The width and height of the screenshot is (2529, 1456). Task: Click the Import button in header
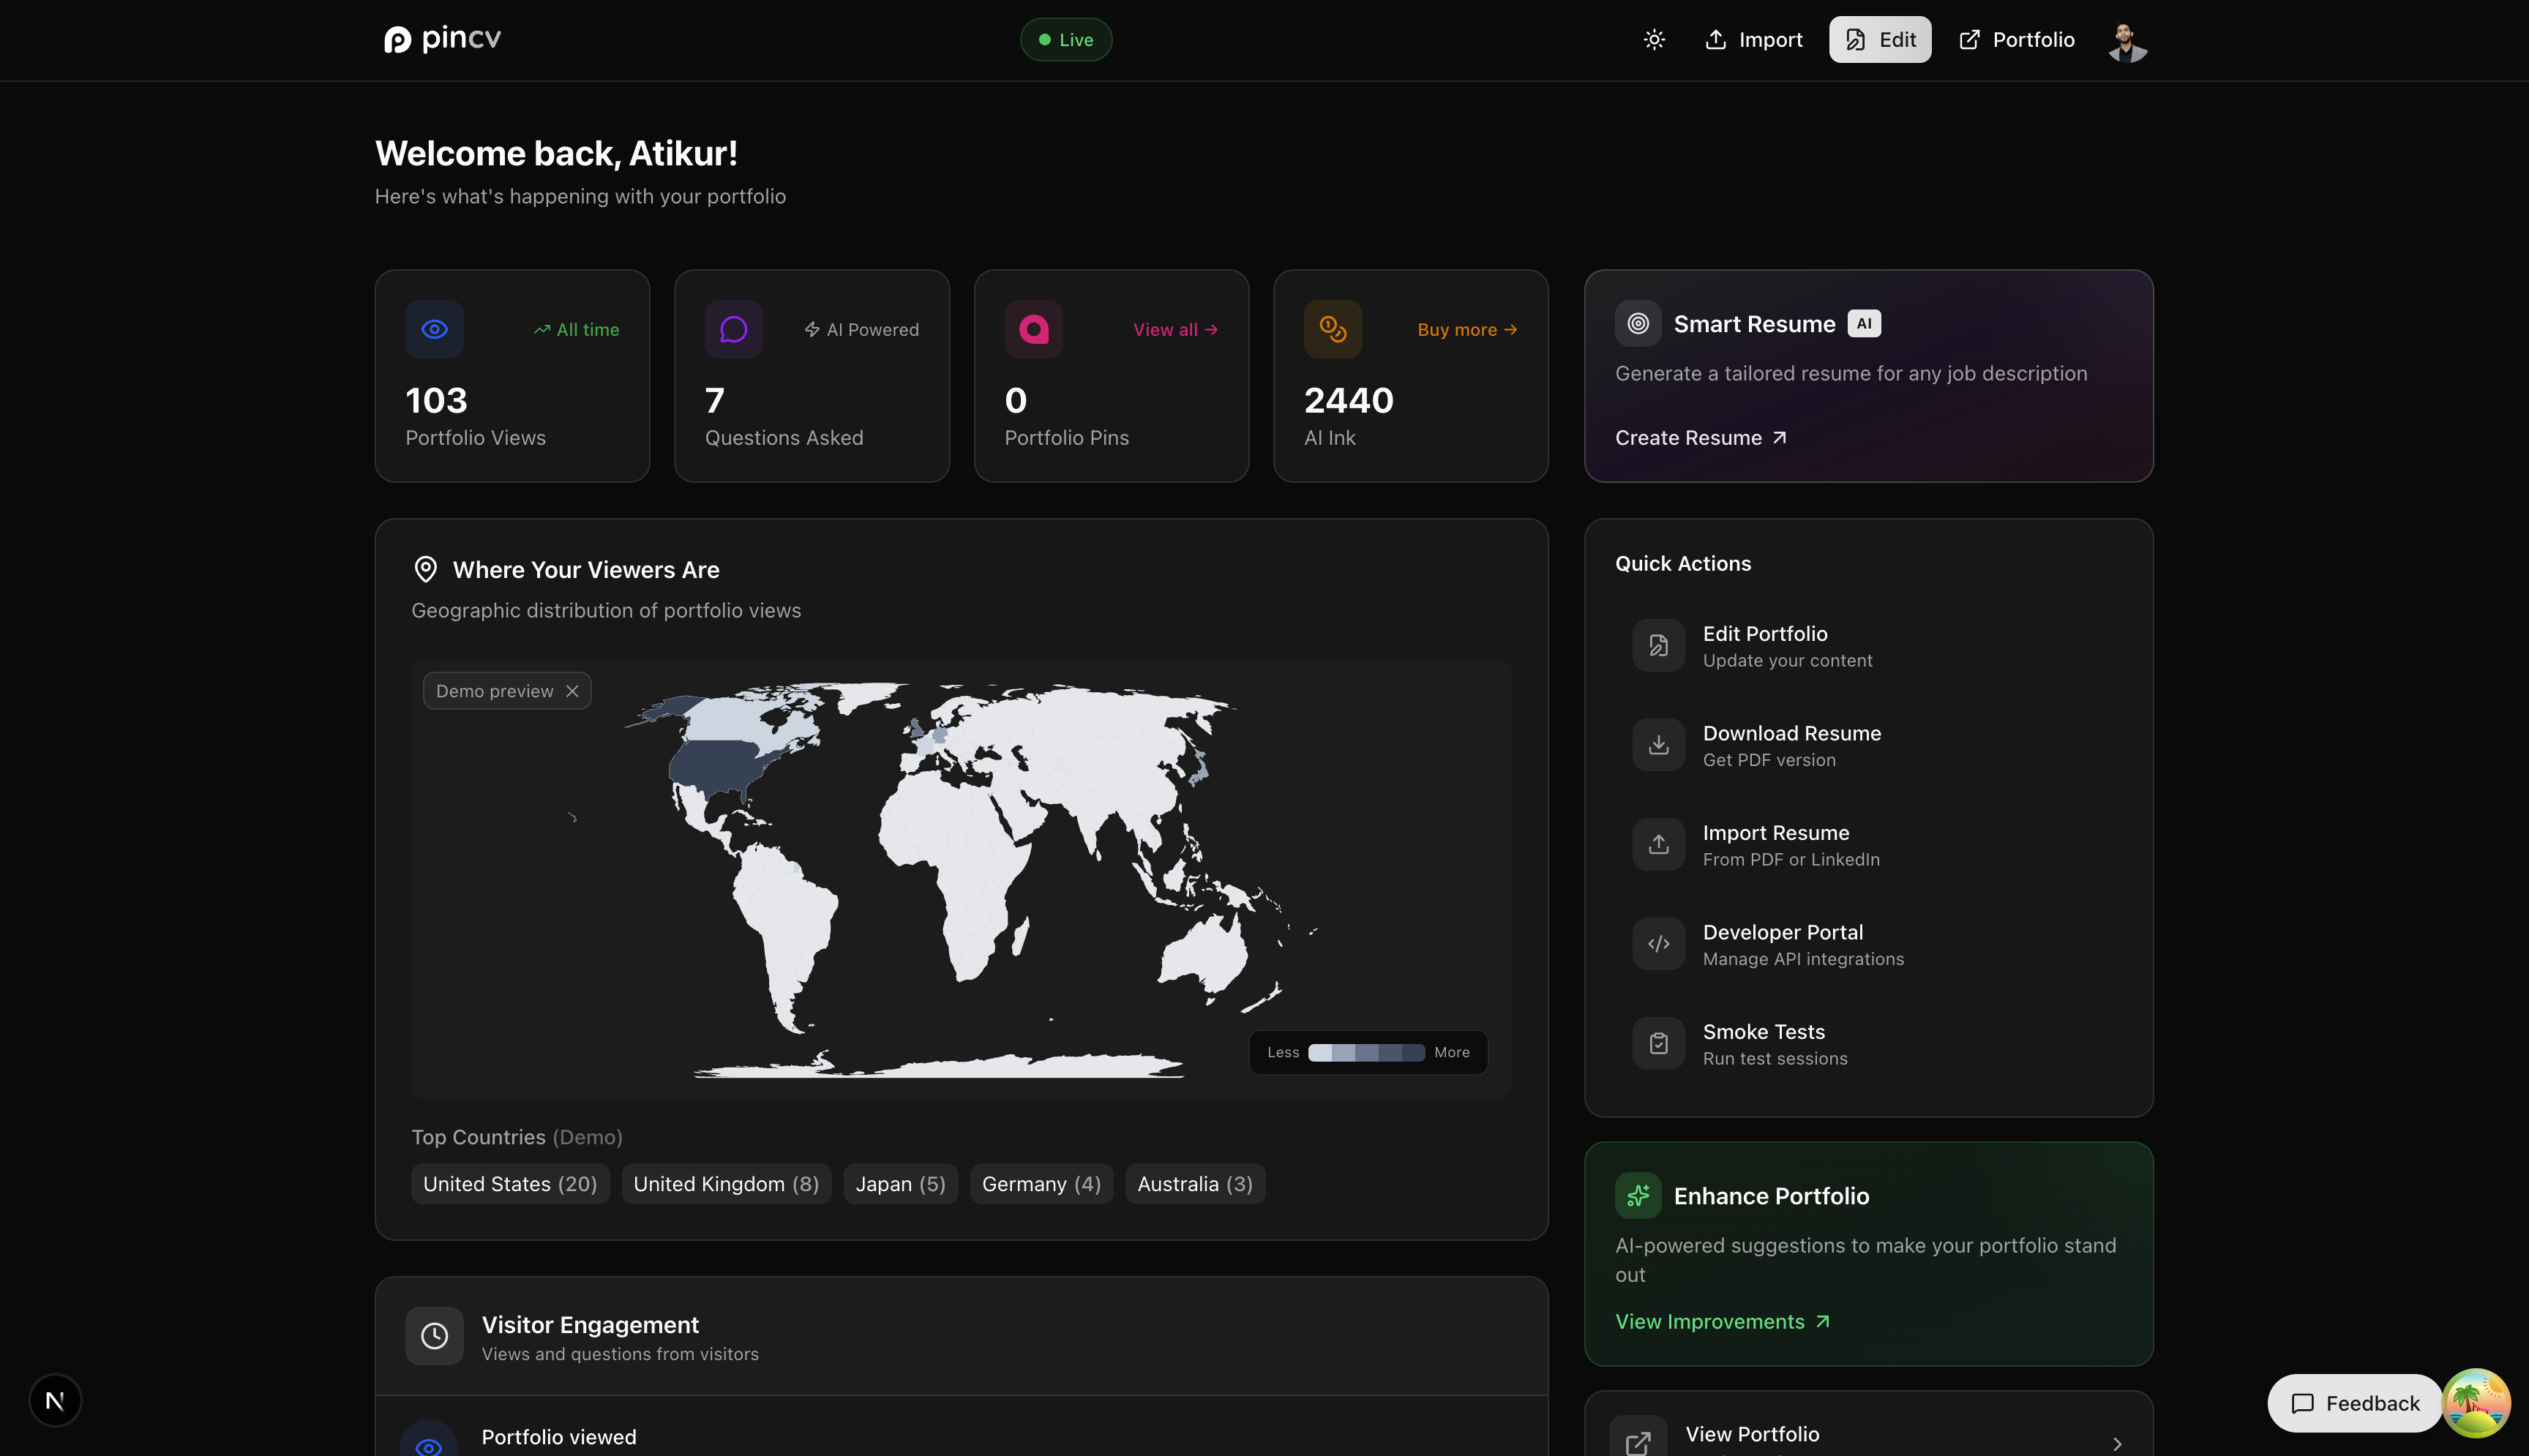[1754, 40]
